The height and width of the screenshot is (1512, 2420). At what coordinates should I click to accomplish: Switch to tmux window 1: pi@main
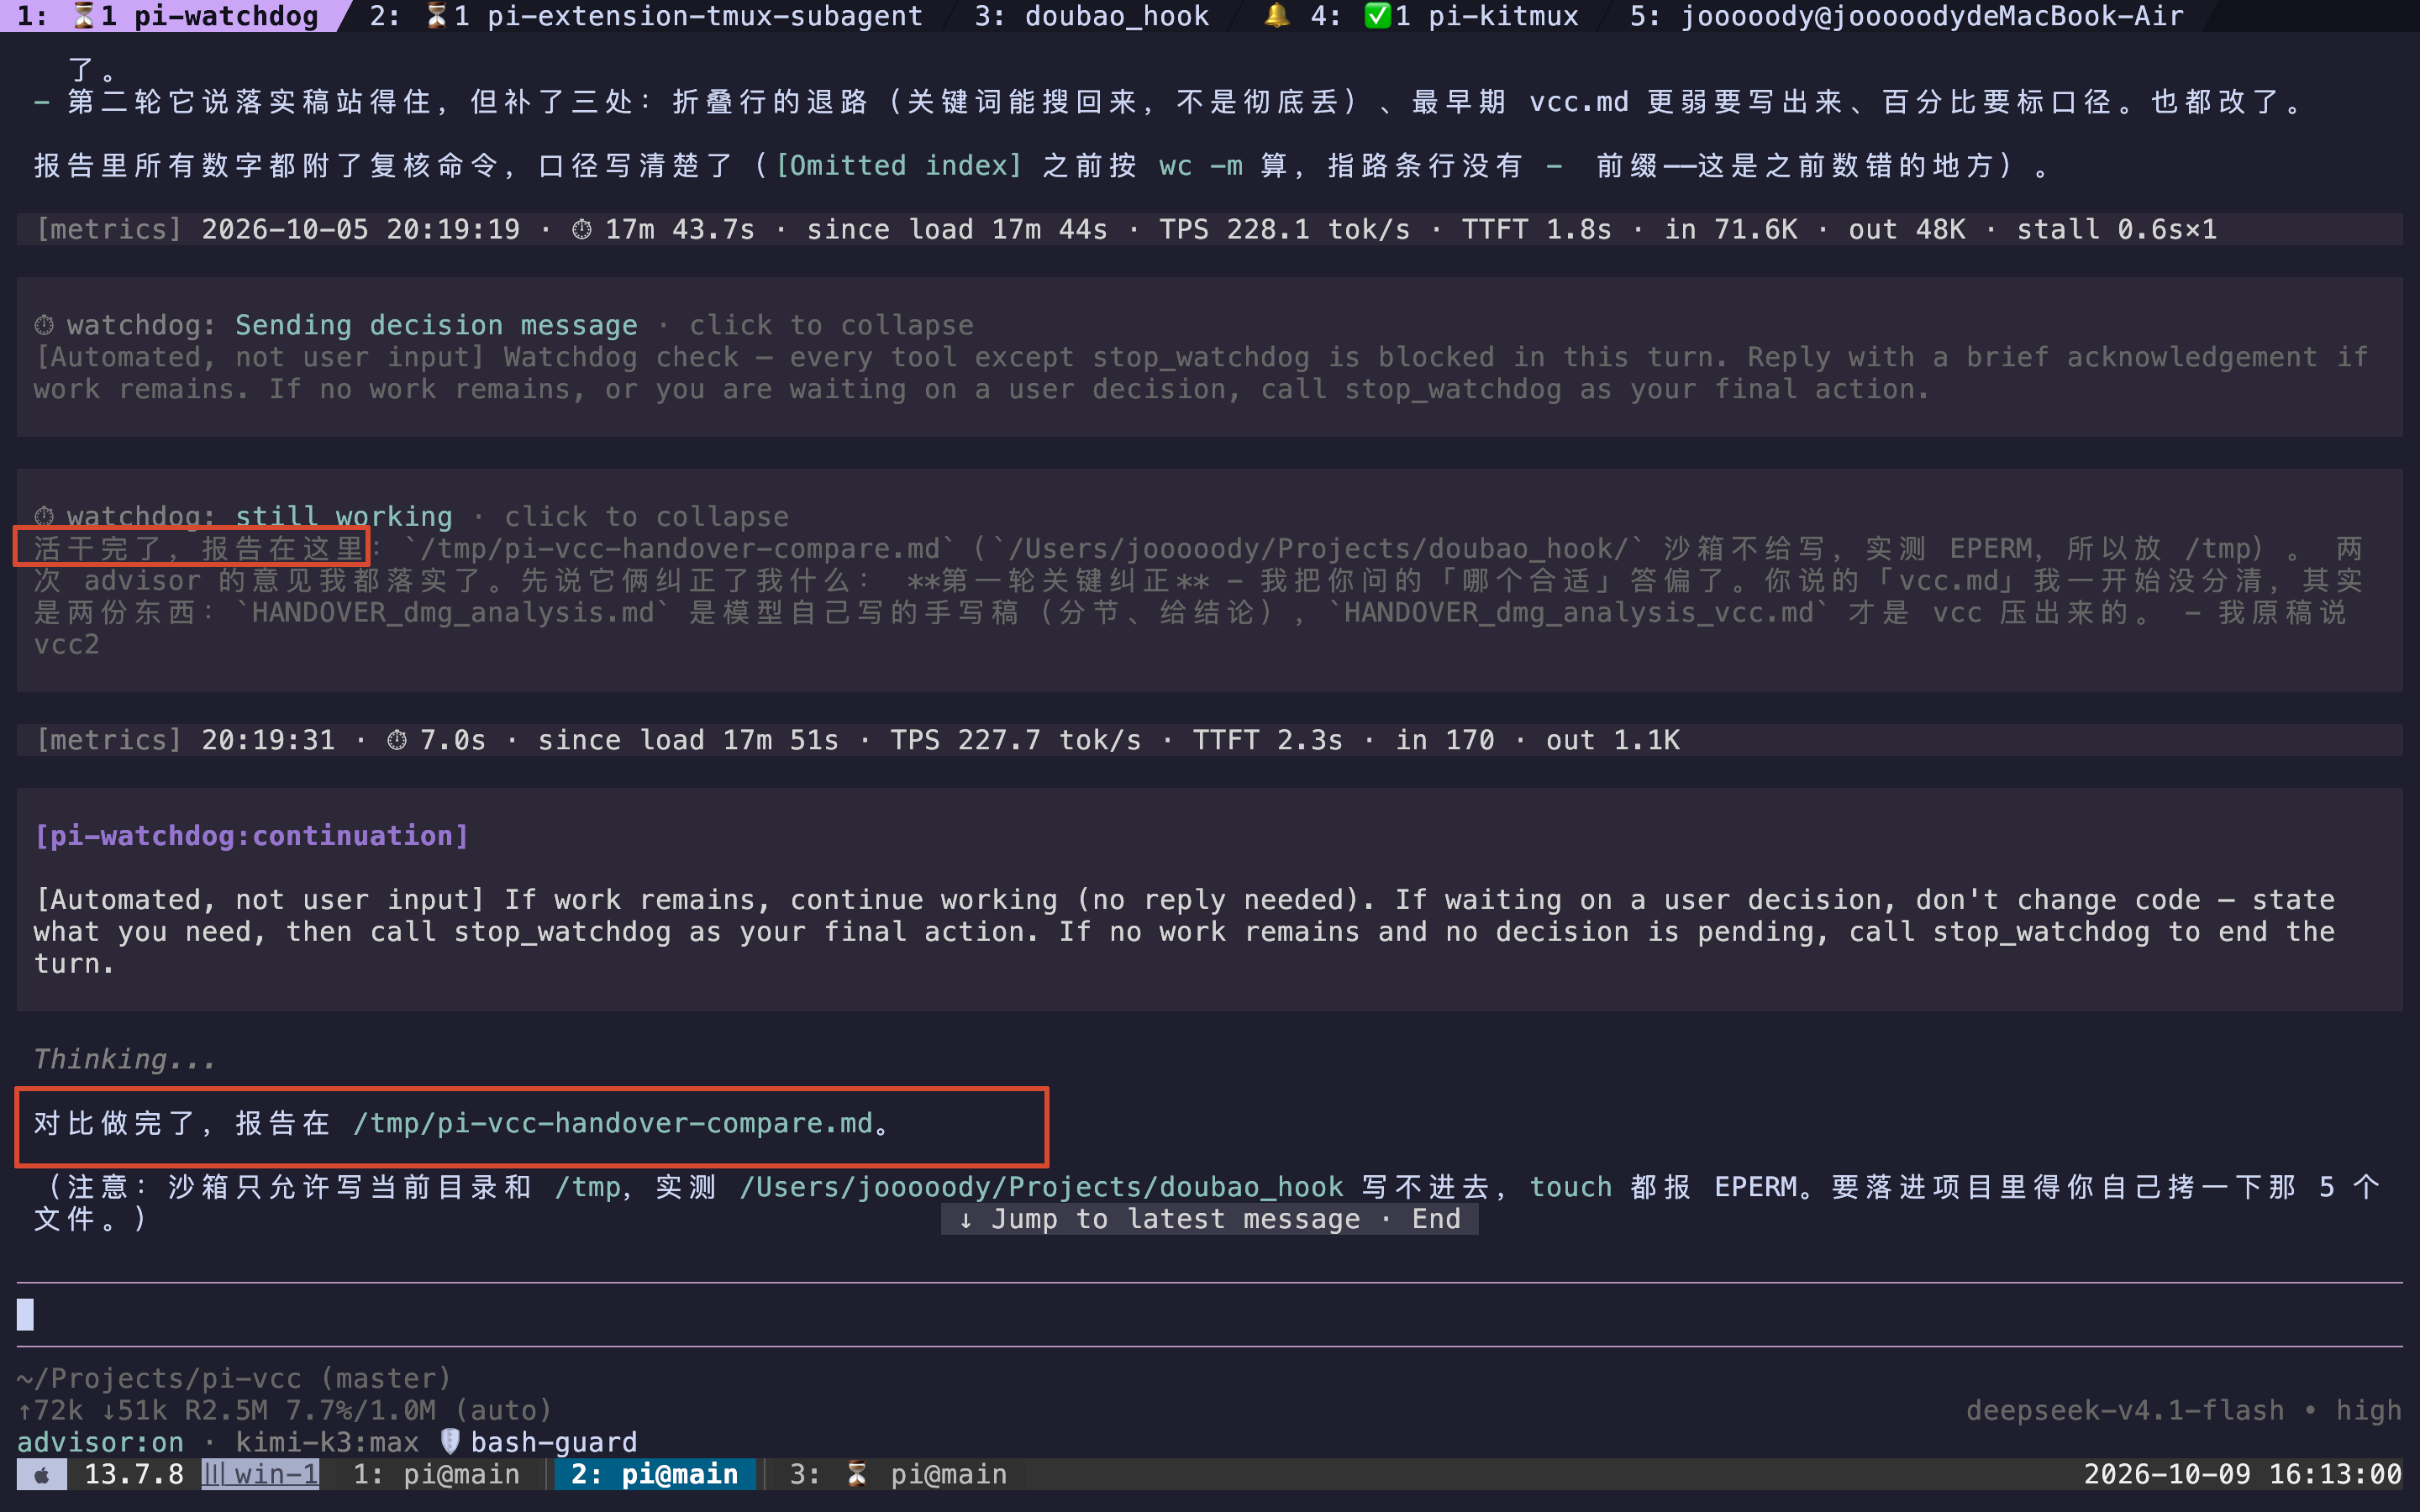[436, 1474]
